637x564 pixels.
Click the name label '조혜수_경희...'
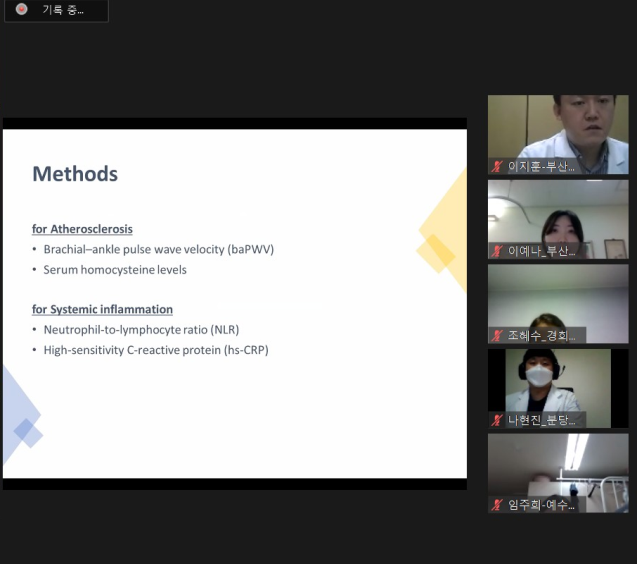[x=542, y=336]
